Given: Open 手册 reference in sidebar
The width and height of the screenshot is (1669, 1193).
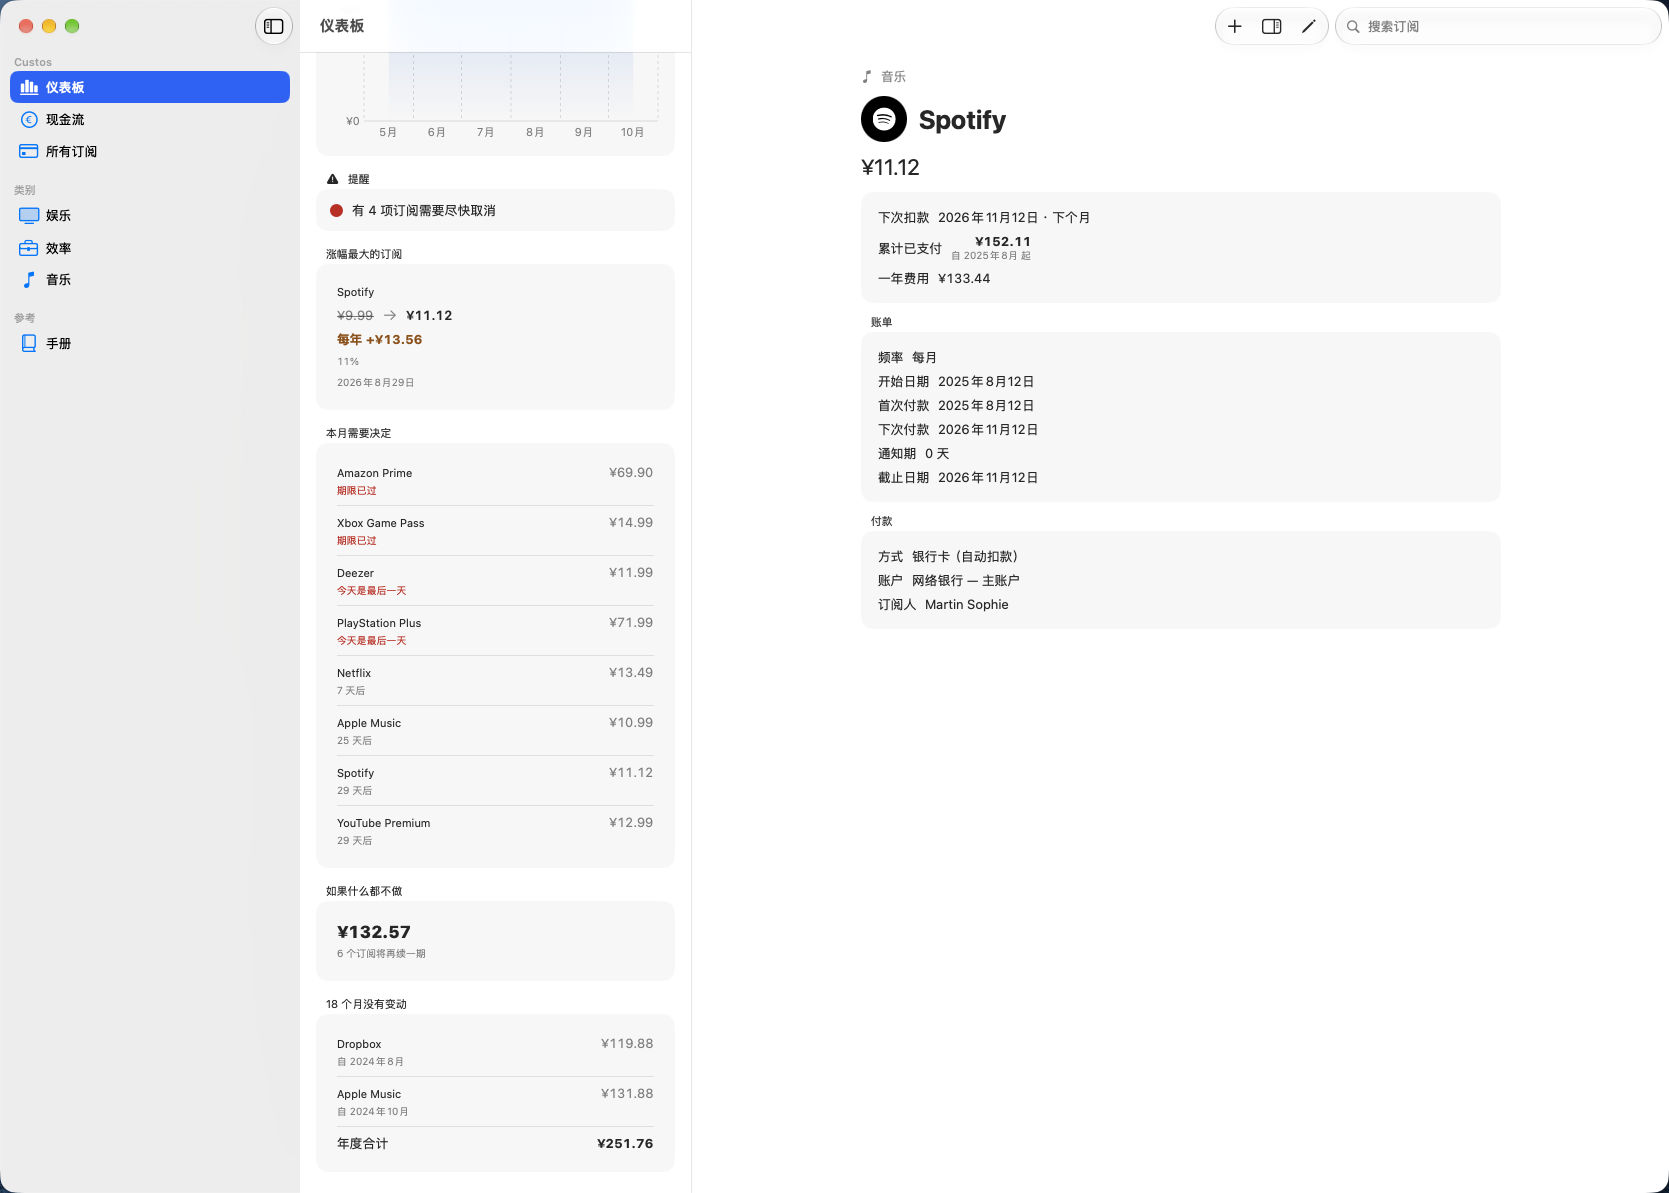Looking at the screenshot, I should coord(150,343).
